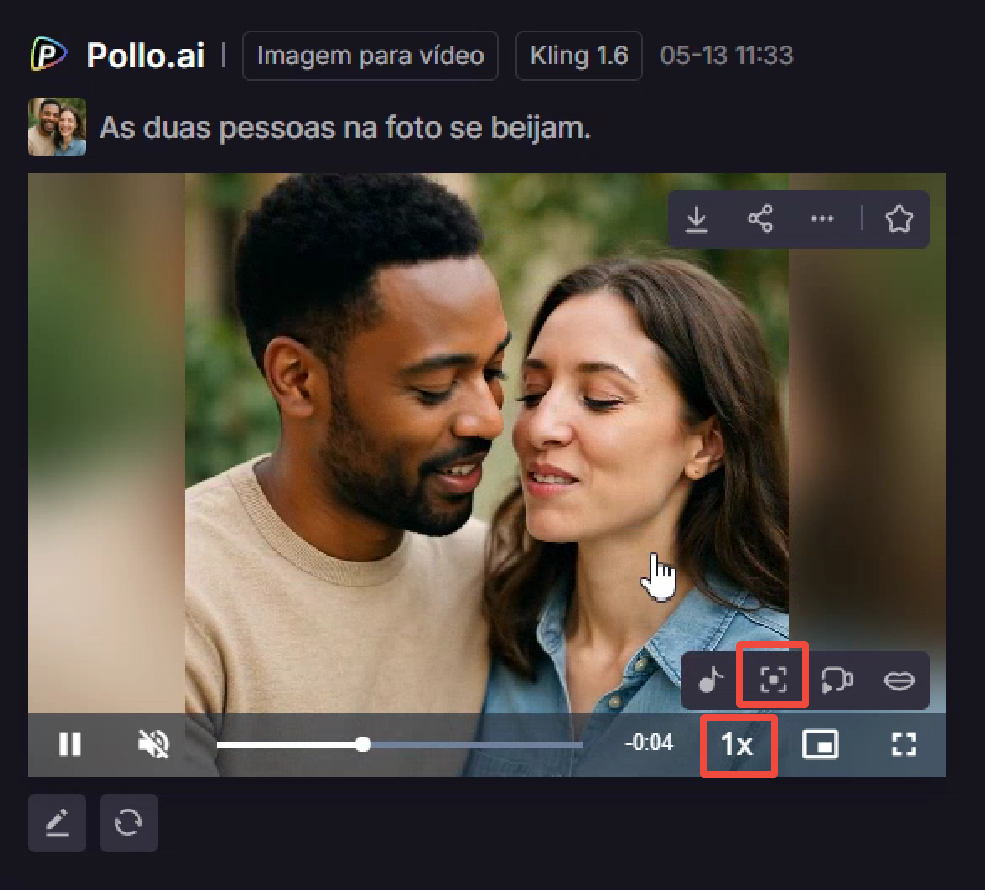Enter fullscreen video mode
985x890 pixels.
click(904, 744)
